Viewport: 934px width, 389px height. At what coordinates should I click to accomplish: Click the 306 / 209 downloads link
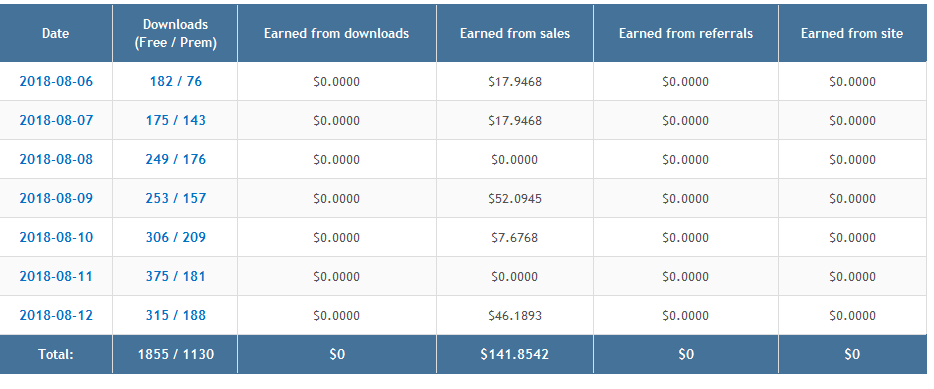176,238
